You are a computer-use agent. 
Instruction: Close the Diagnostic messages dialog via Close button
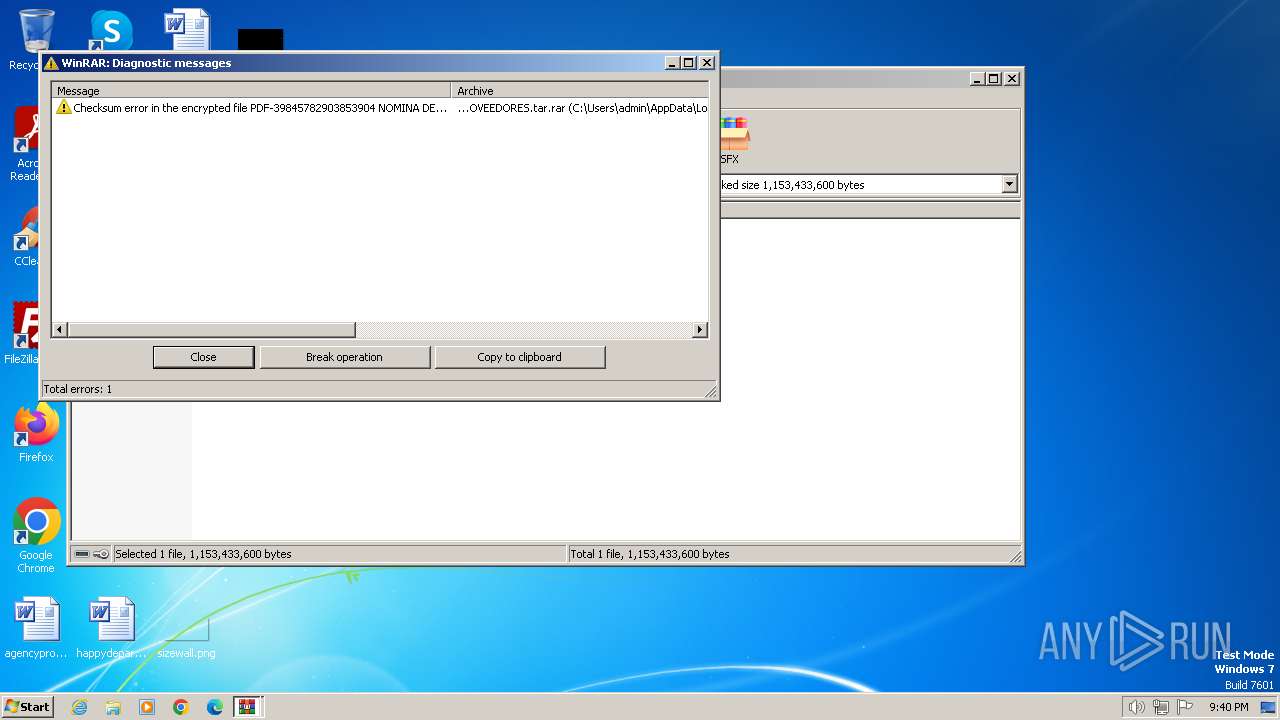click(x=203, y=357)
